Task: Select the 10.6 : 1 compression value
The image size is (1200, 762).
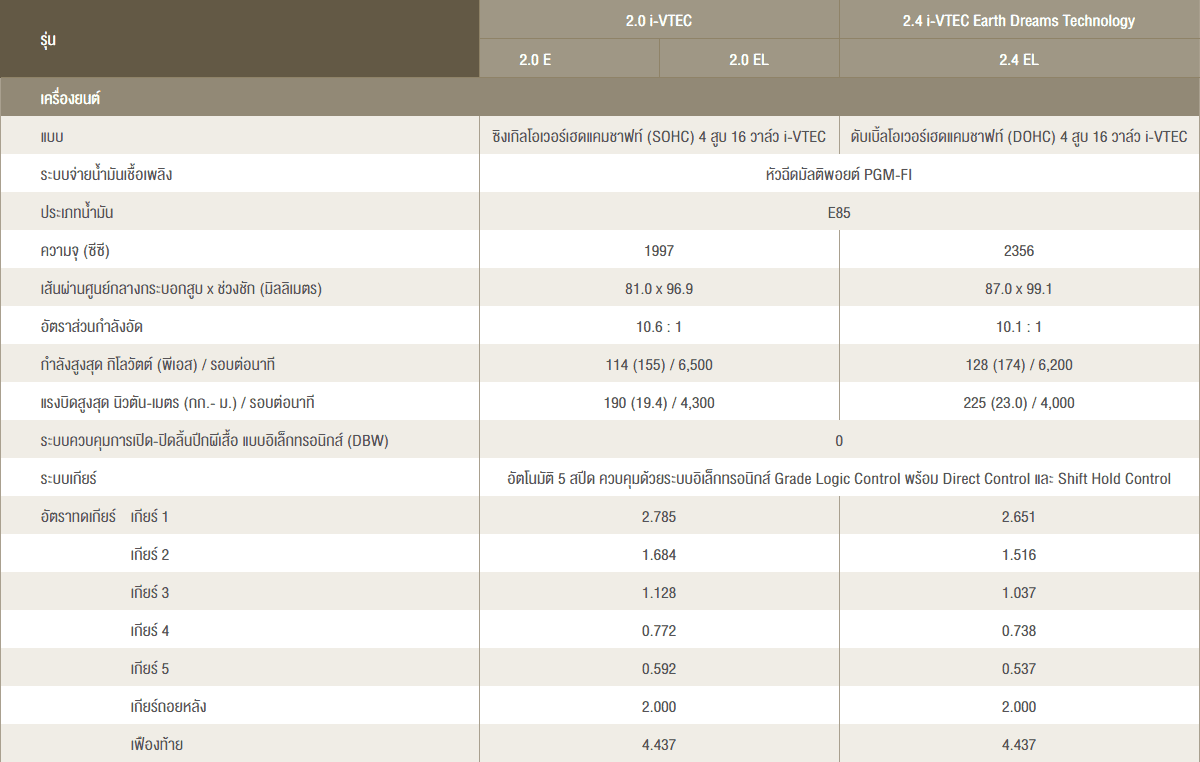Action: pyautogui.click(x=659, y=327)
